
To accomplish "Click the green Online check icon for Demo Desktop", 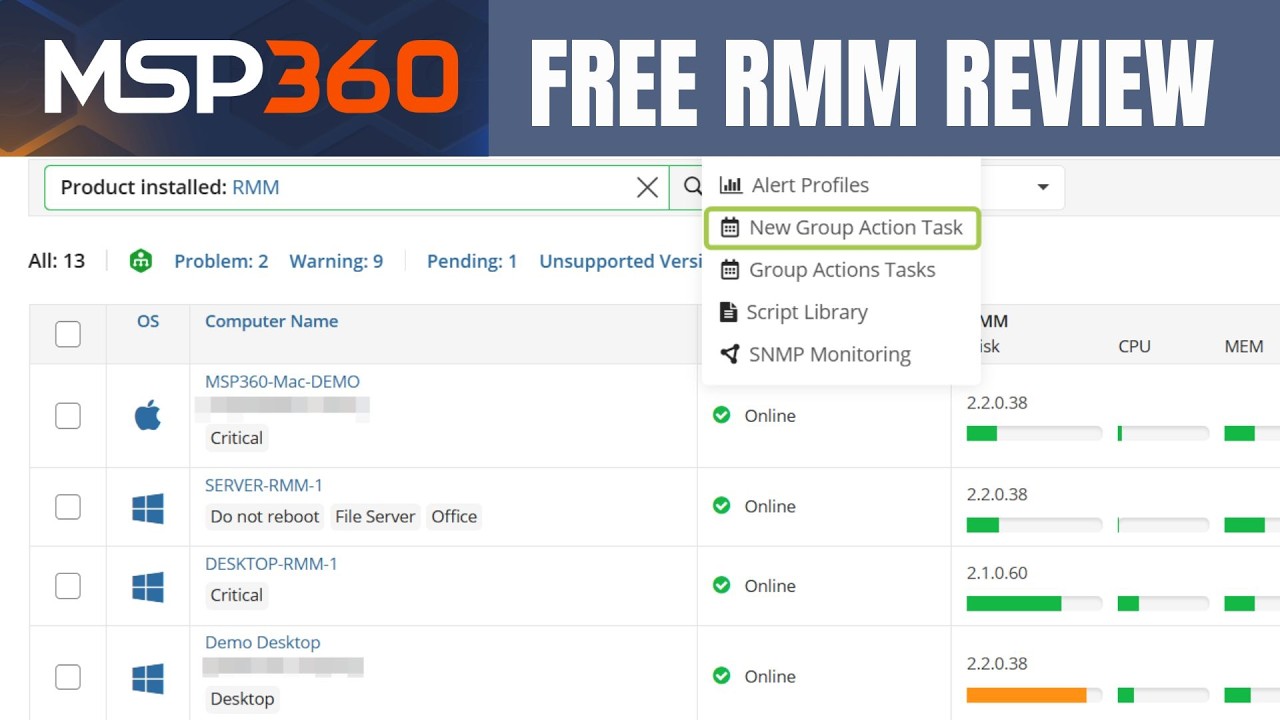I will click(721, 675).
